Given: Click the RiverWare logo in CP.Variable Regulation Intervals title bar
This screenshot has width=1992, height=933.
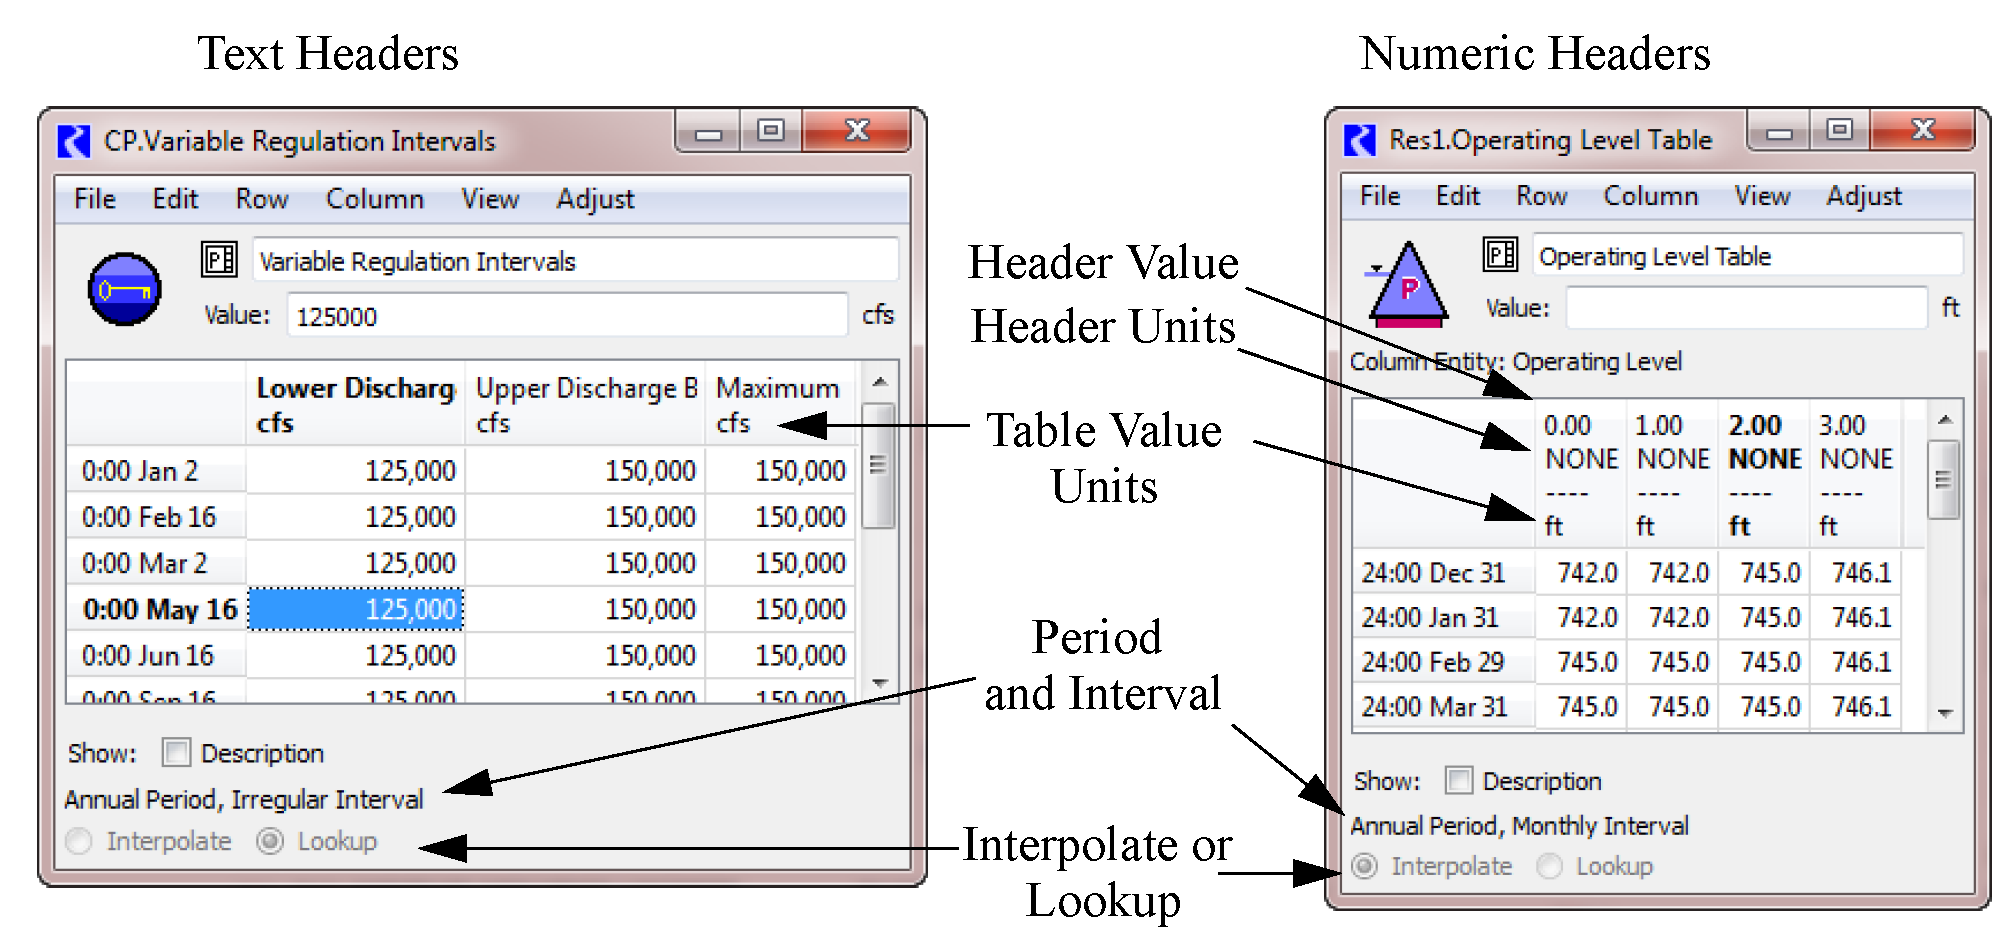Looking at the screenshot, I should 74,141.
